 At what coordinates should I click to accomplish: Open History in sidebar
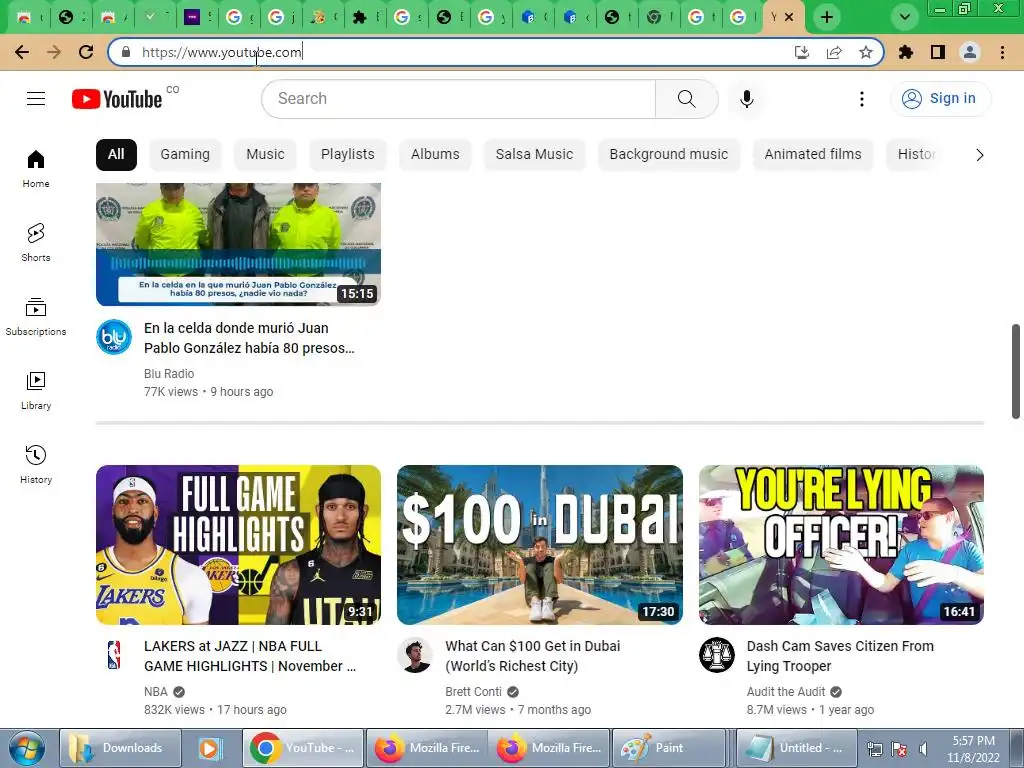click(36, 464)
